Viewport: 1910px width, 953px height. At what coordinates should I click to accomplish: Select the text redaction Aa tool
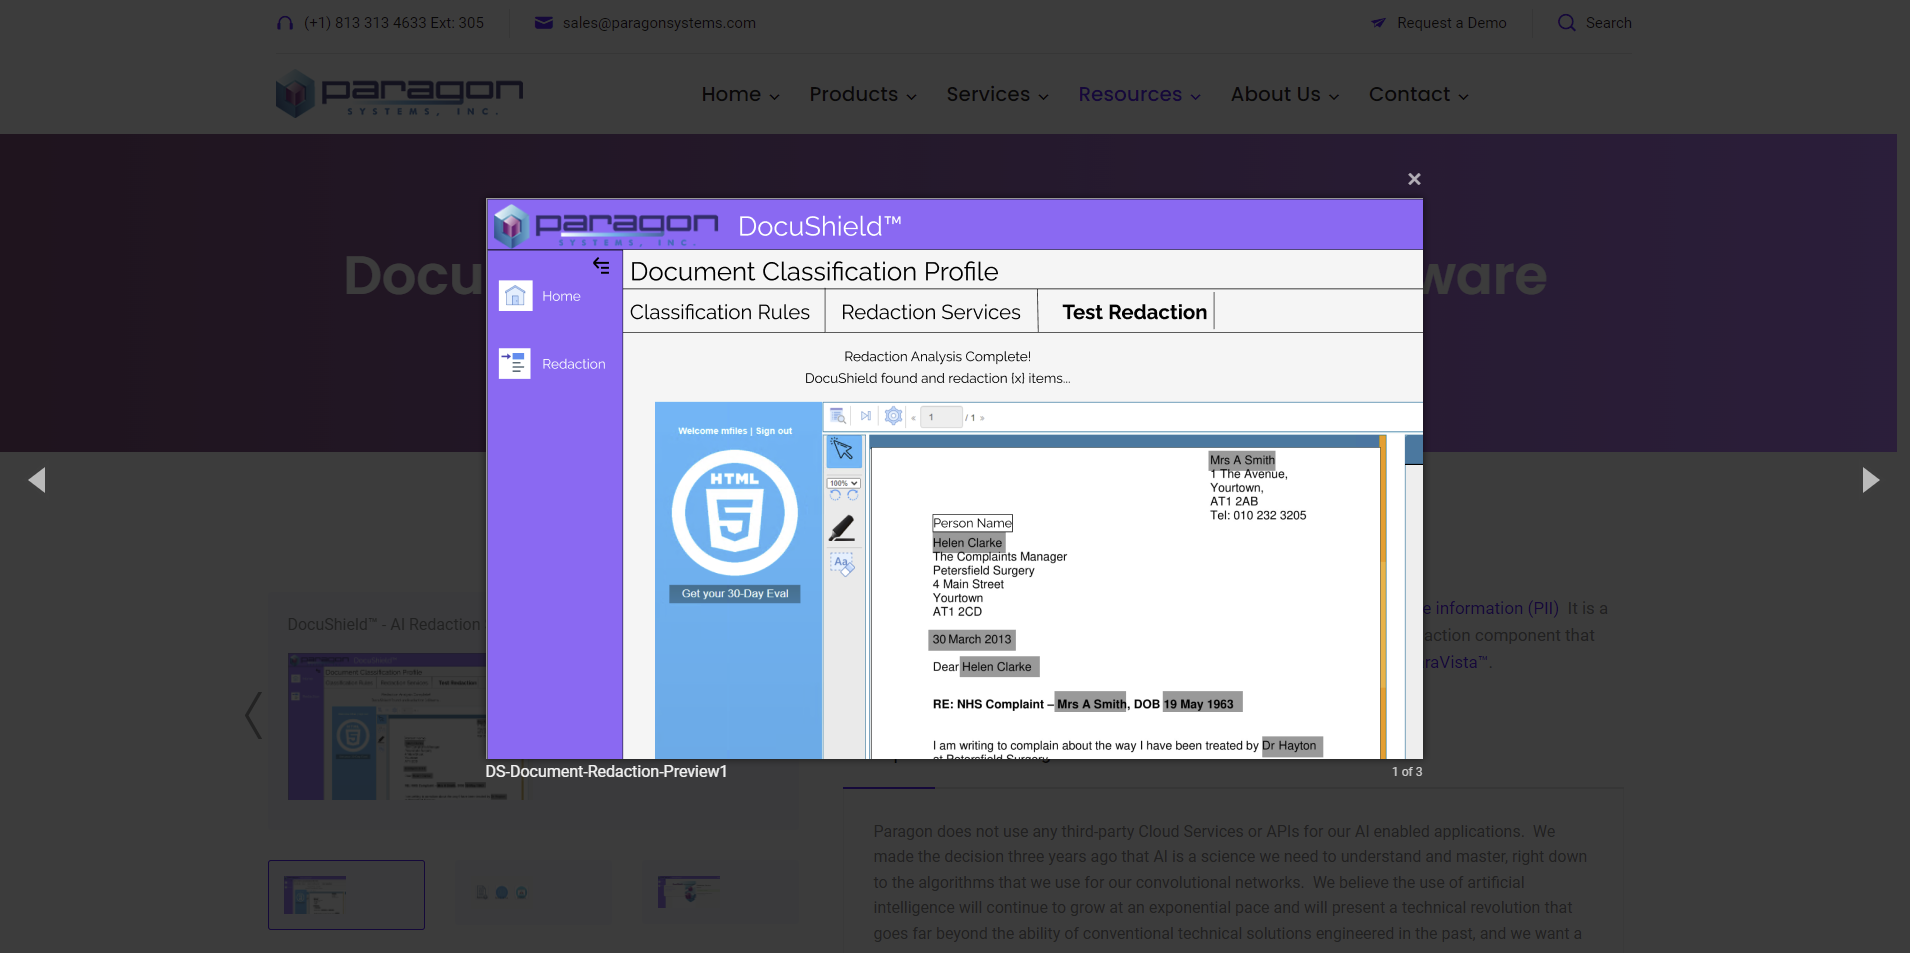tap(841, 562)
